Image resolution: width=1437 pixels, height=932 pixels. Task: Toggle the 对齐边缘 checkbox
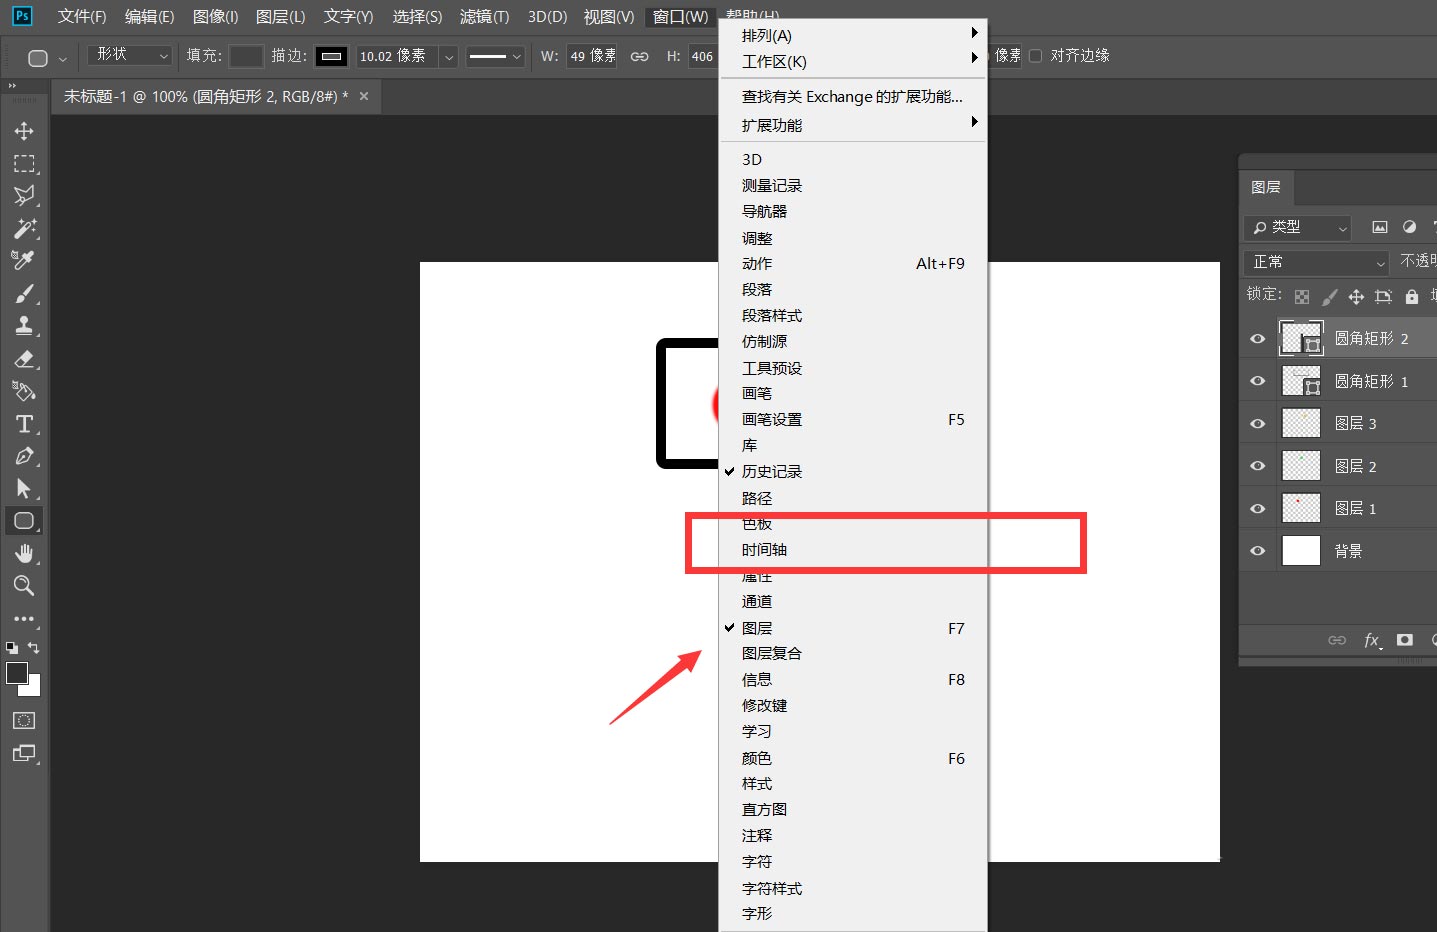[1035, 56]
